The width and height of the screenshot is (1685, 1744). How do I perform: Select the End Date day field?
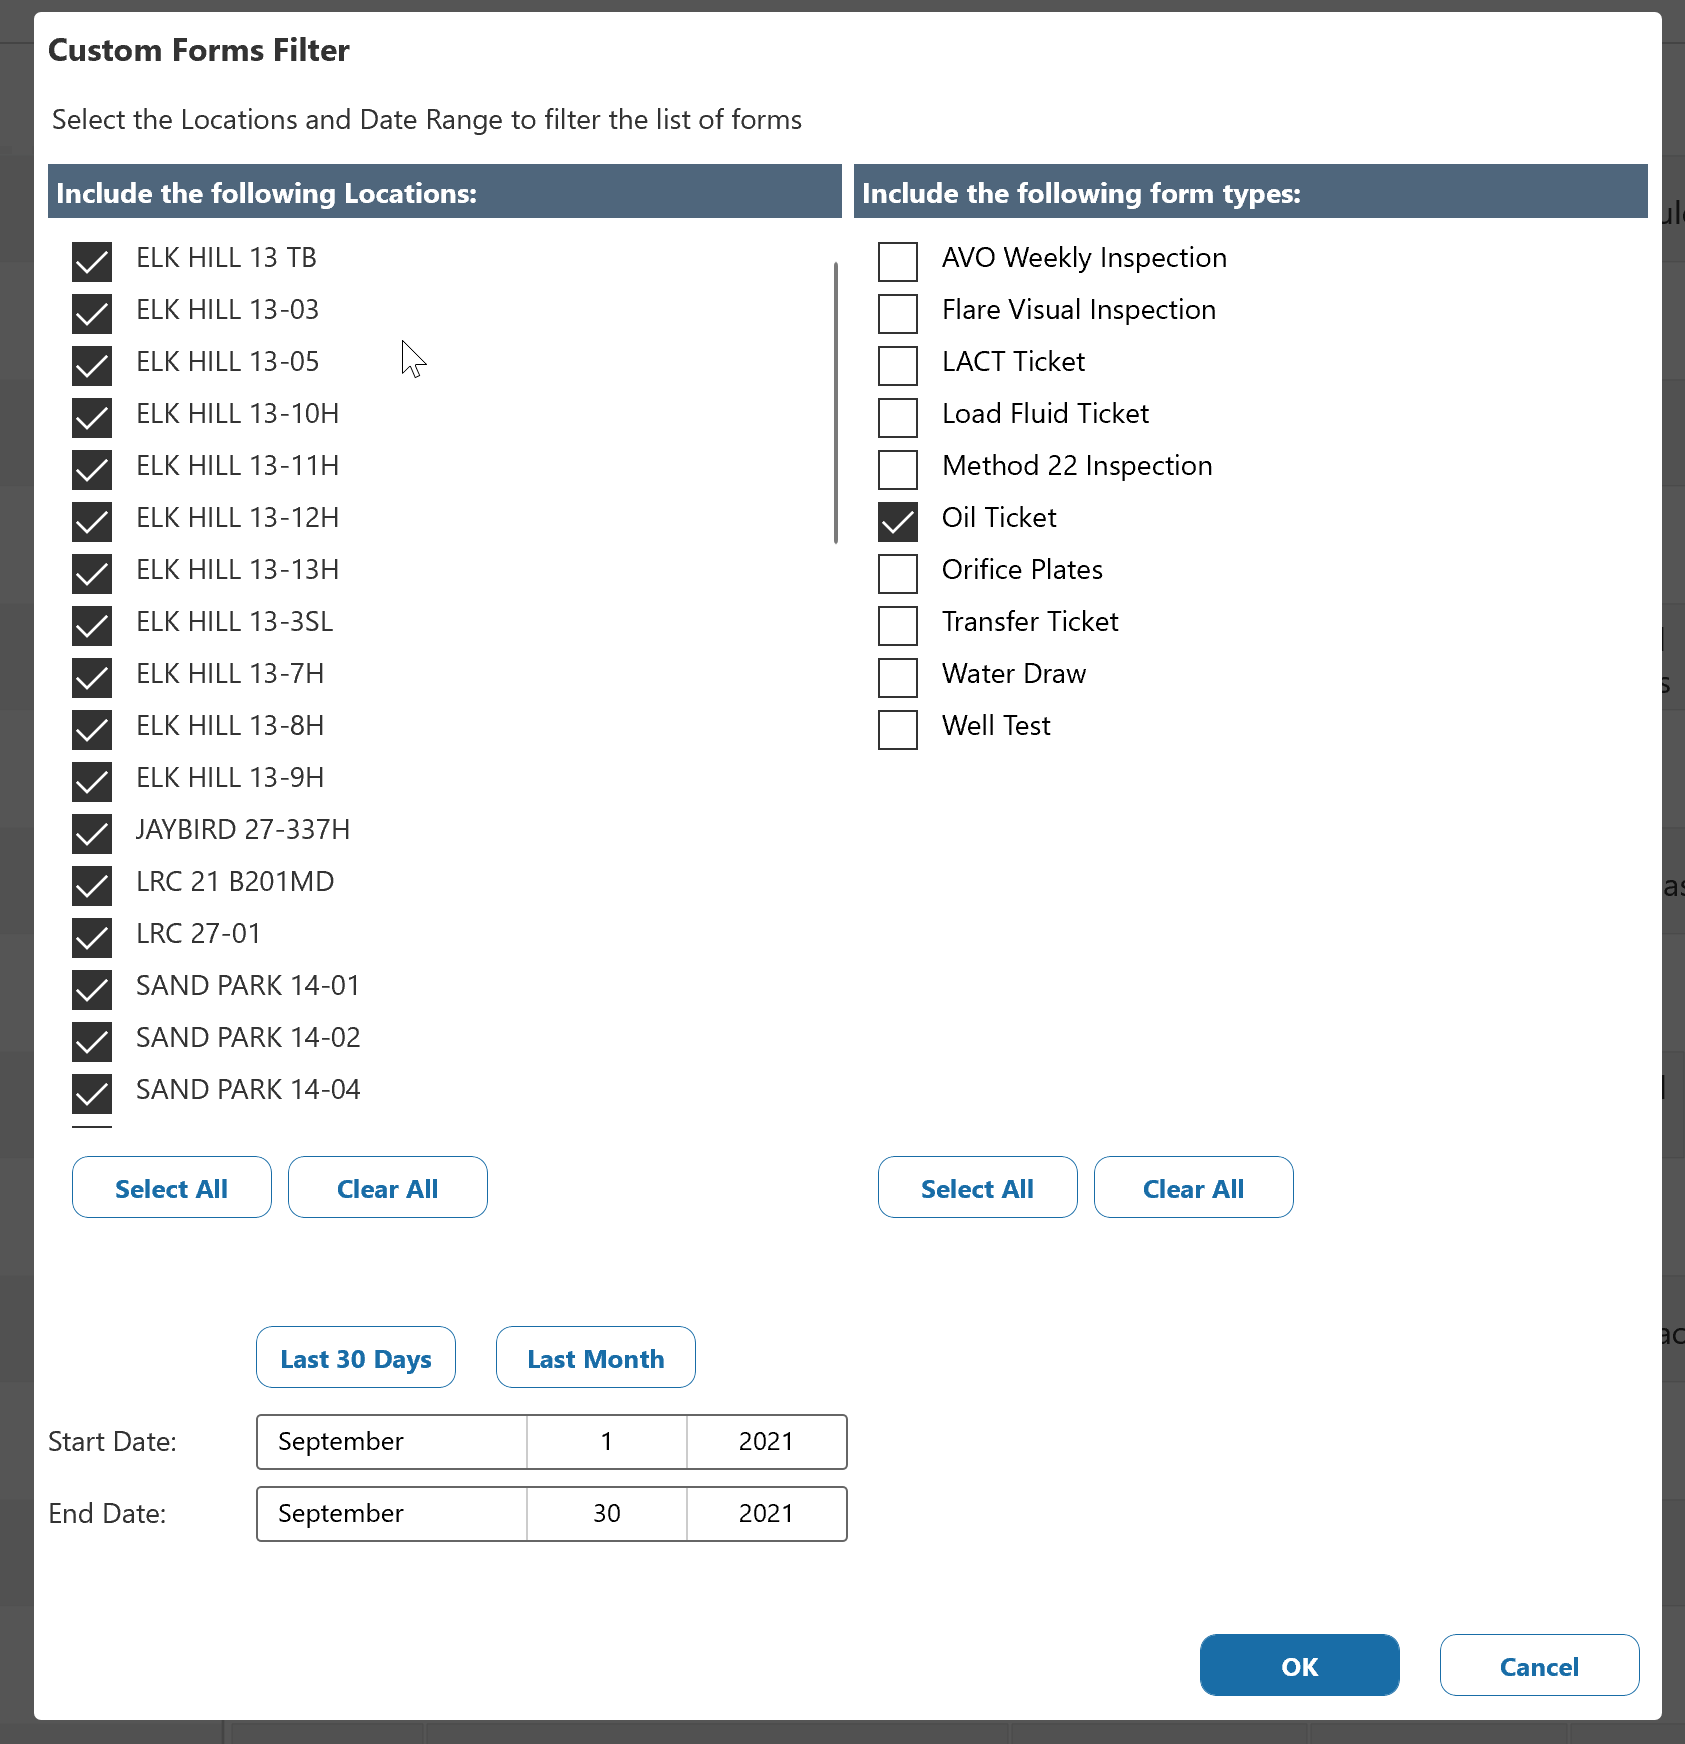tap(606, 1514)
